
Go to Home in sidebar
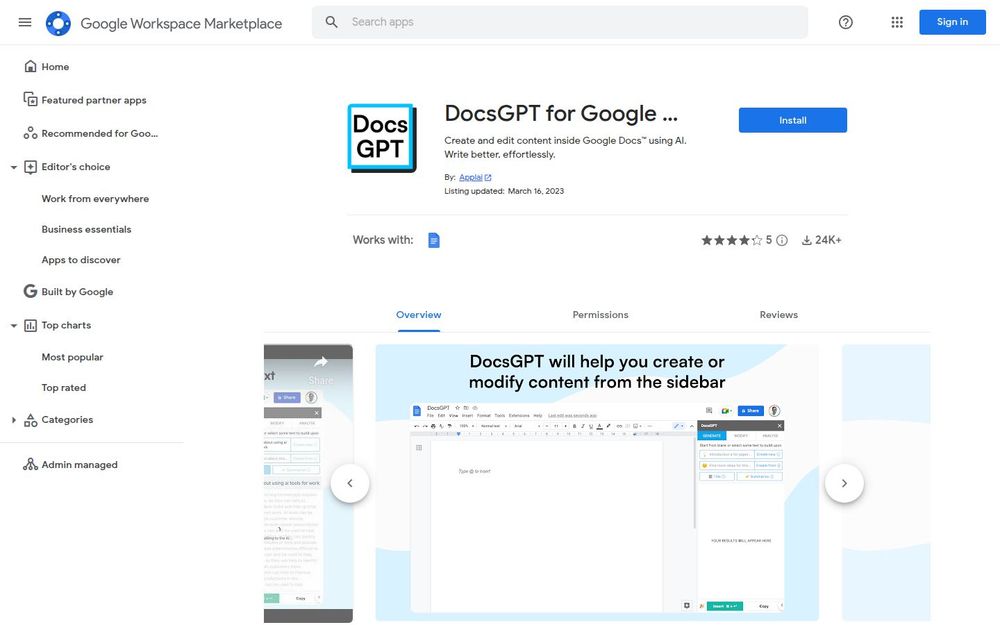point(55,66)
